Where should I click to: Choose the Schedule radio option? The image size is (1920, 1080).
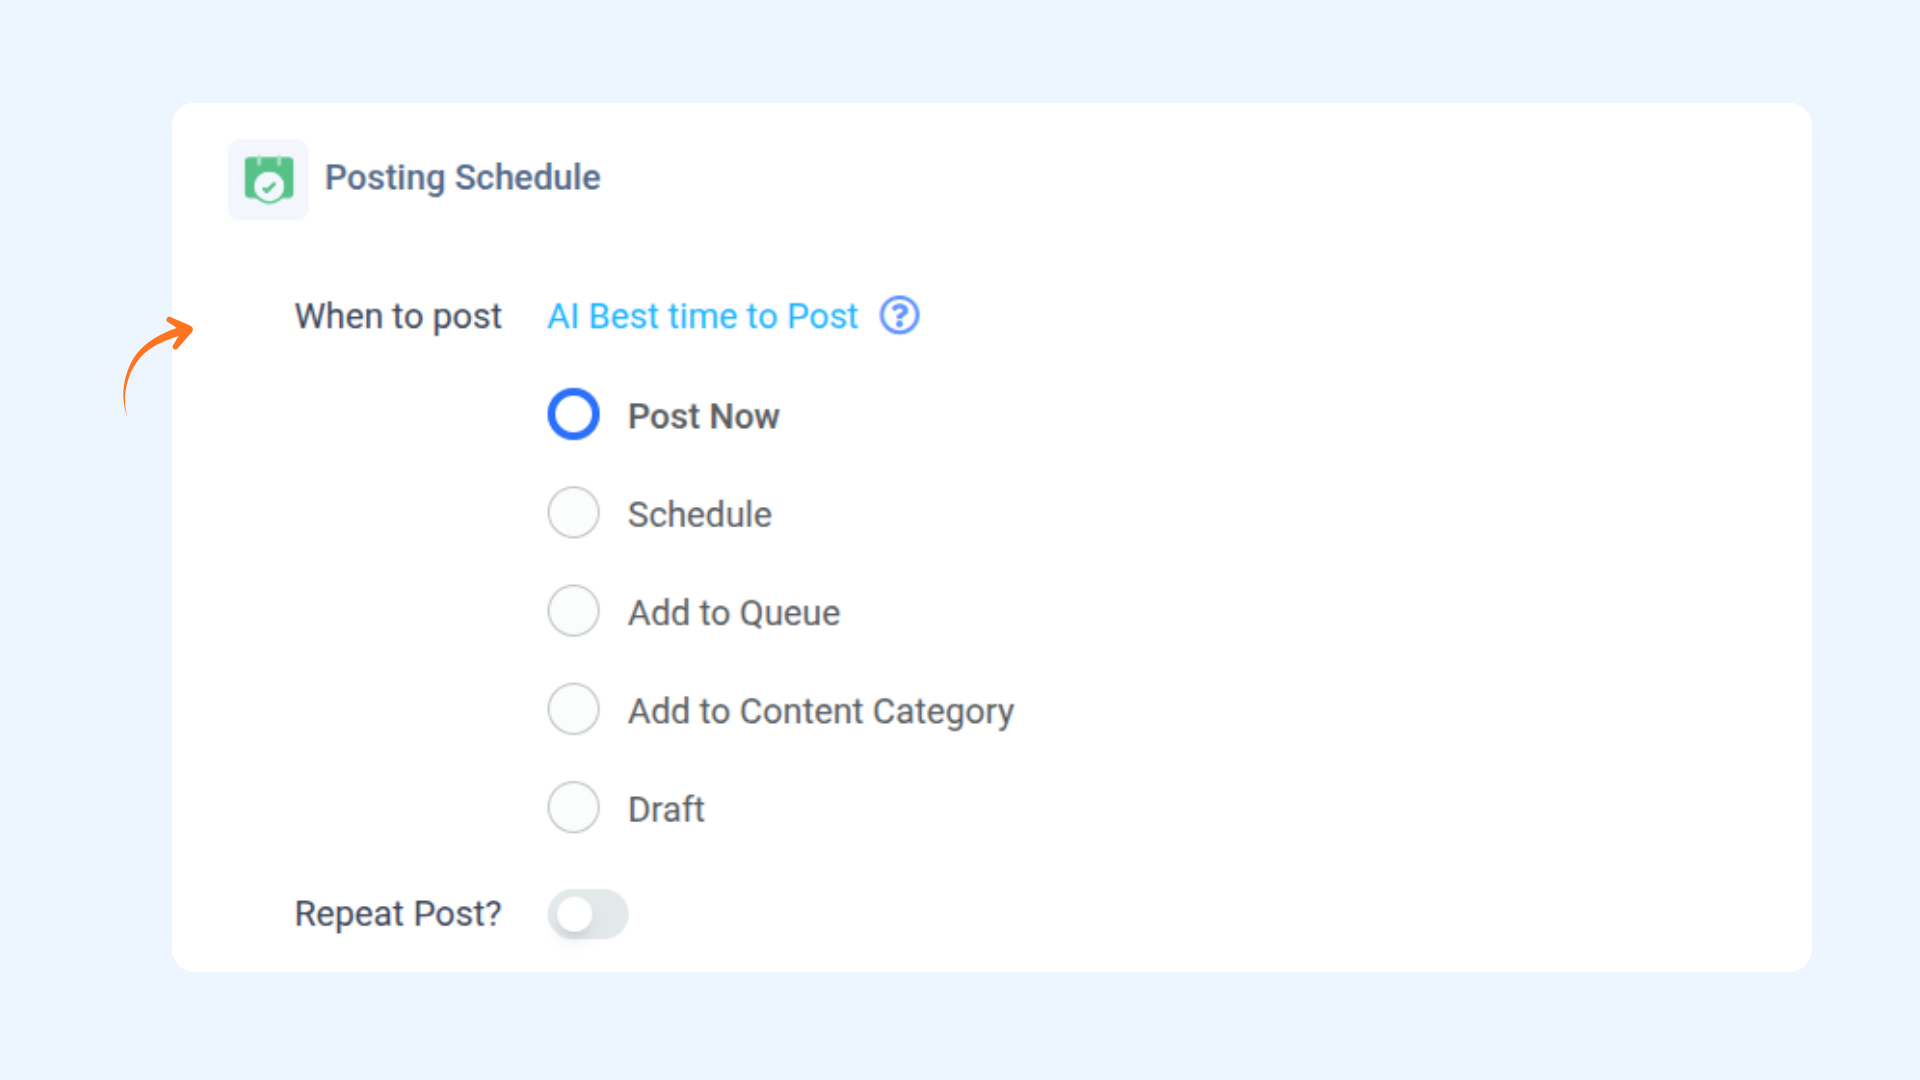point(573,513)
